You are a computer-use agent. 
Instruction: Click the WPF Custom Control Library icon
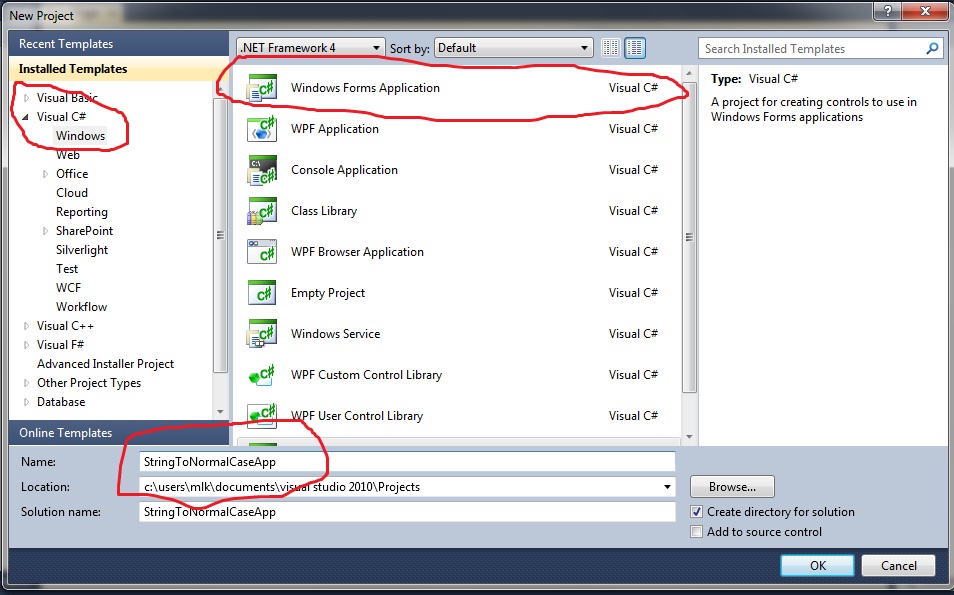coord(262,375)
